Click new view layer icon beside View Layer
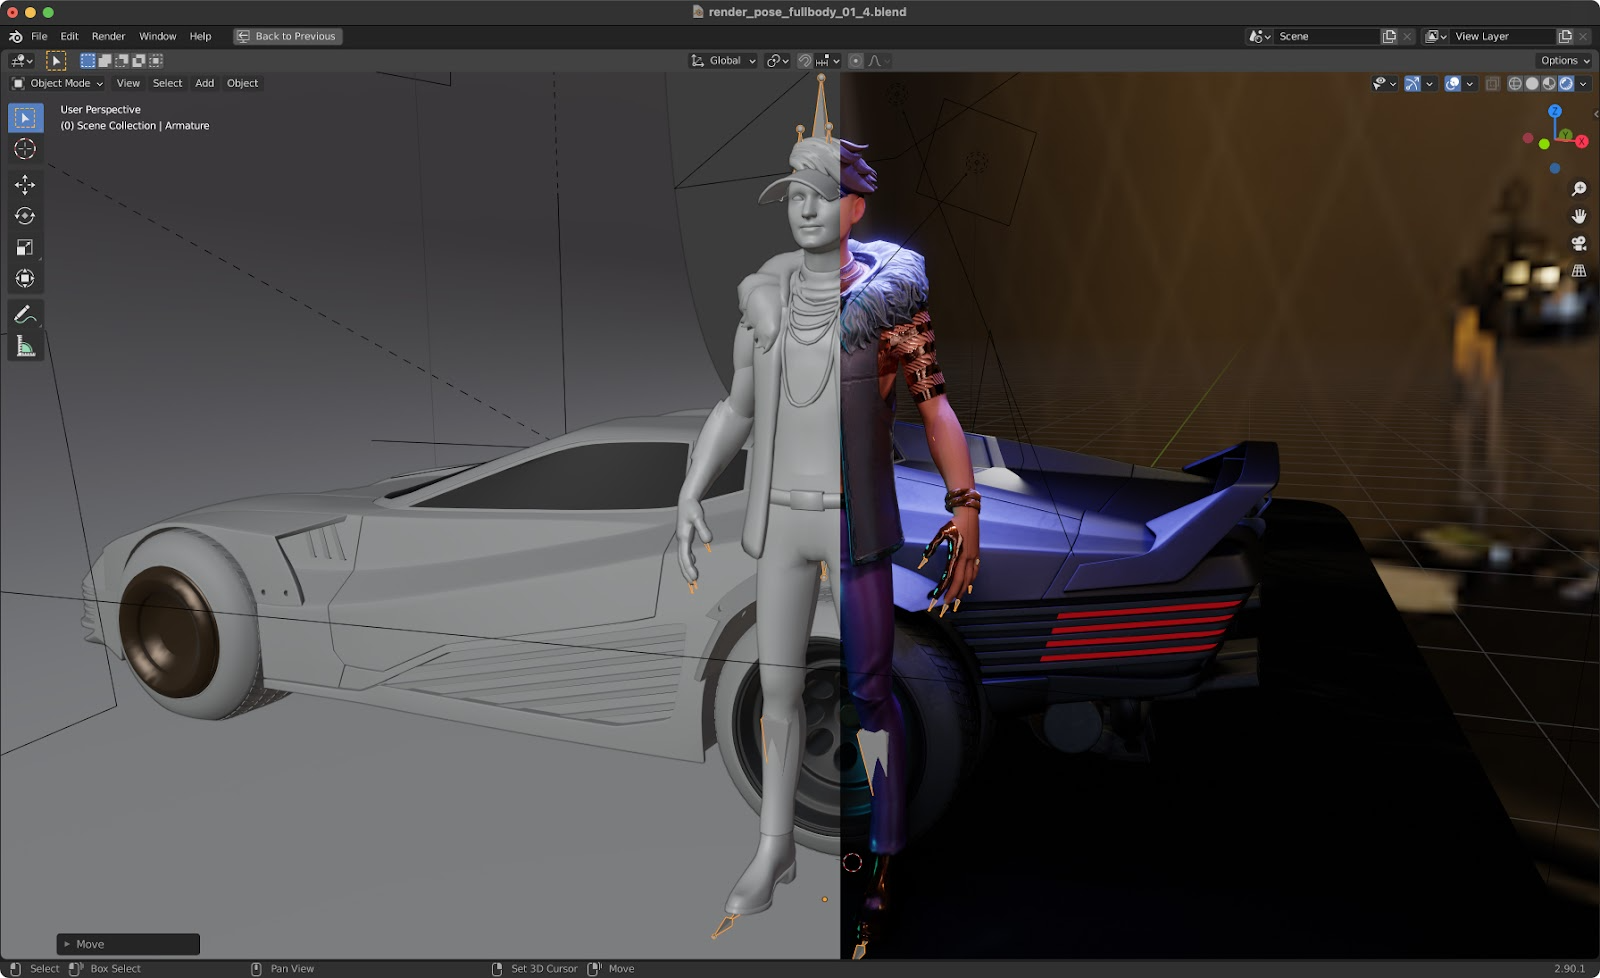Viewport: 1600px width, 978px height. pos(1565,36)
